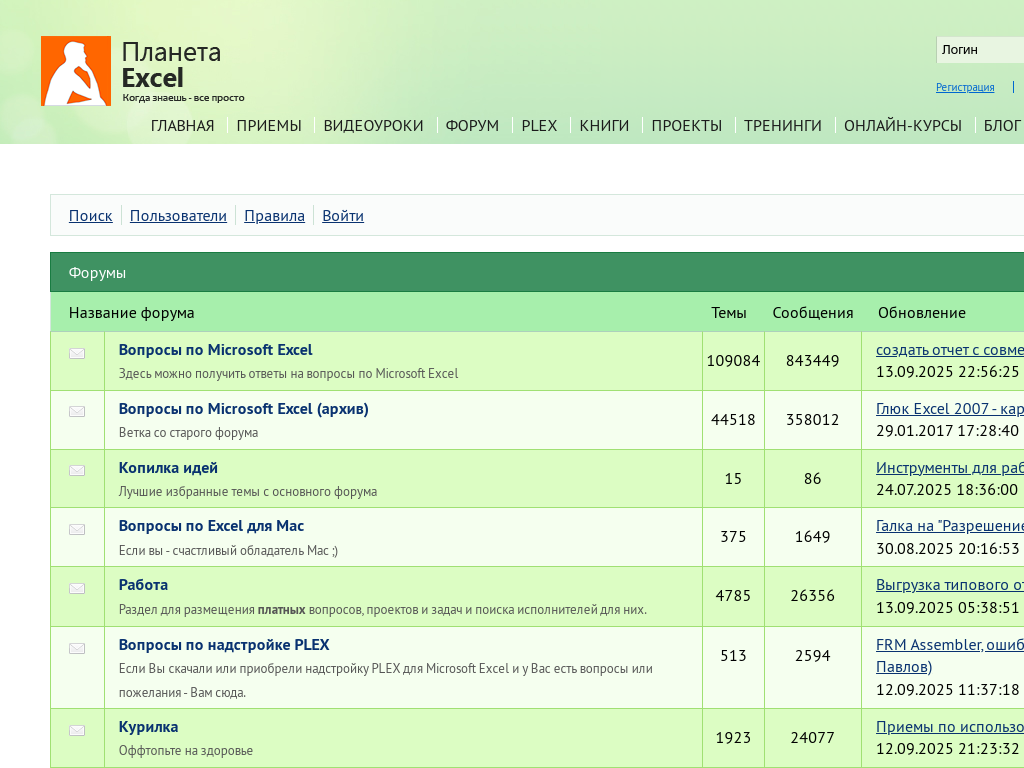Open Вопросы по Excel для Mac forum
This screenshot has width=1024, height=768.
211,526
